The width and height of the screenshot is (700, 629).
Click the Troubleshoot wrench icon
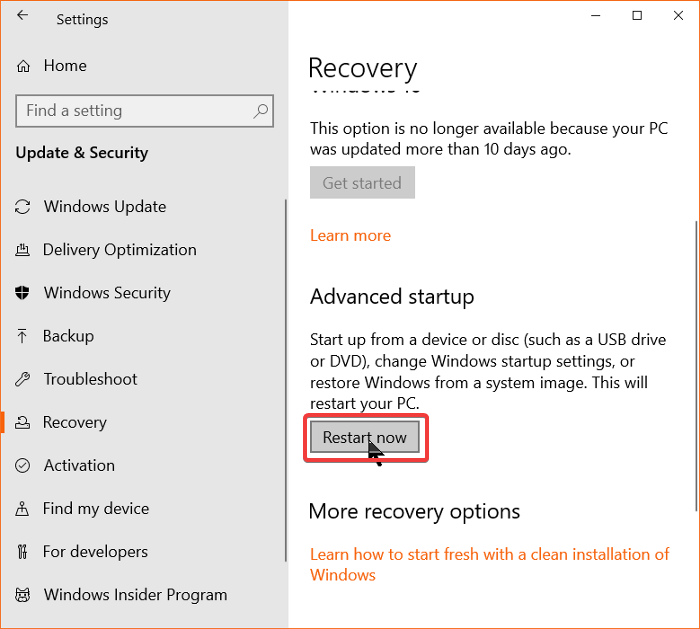point(23,379)
